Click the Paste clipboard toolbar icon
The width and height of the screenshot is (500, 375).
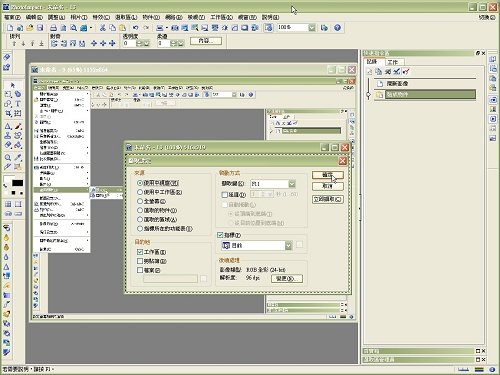tap(123, 28)
